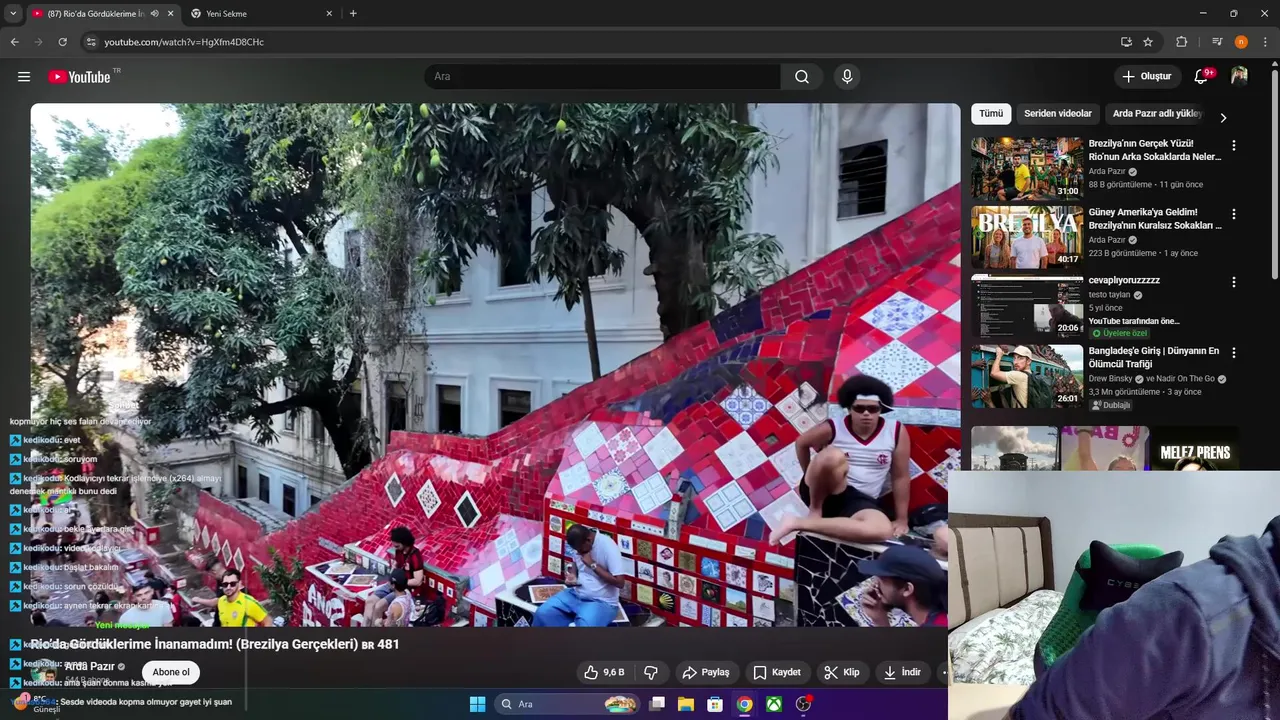Open cevaplıyoruzzzzz video thumbnail
Screen dimensions: 1280x720
(x=1027, y=306)
